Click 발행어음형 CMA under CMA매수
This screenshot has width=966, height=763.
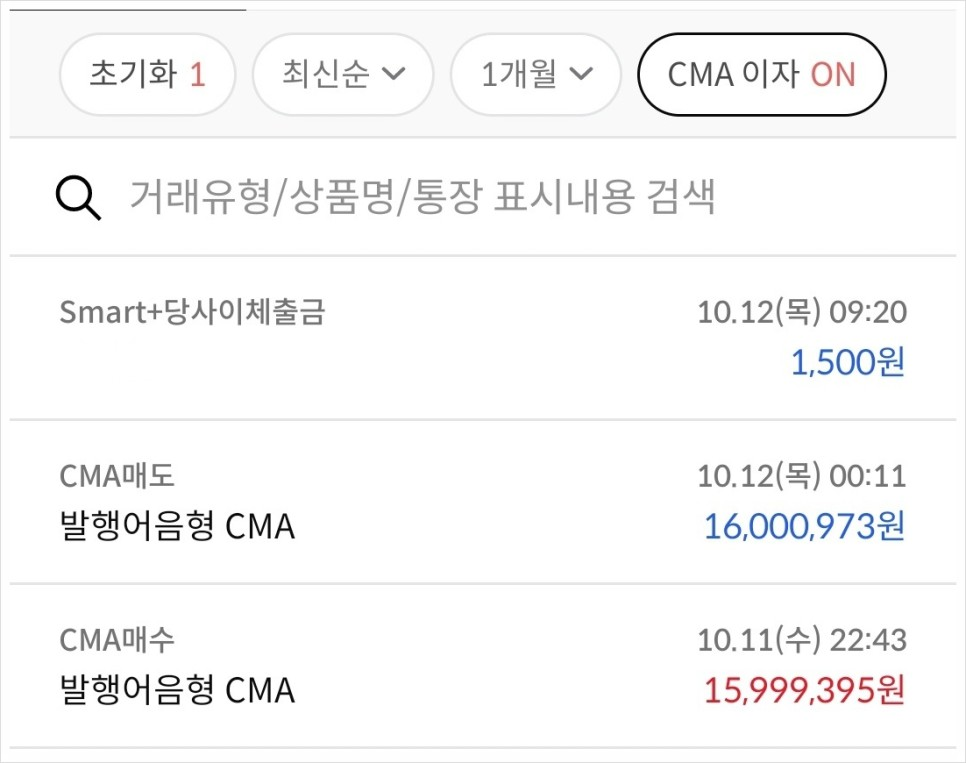(177, 690)
